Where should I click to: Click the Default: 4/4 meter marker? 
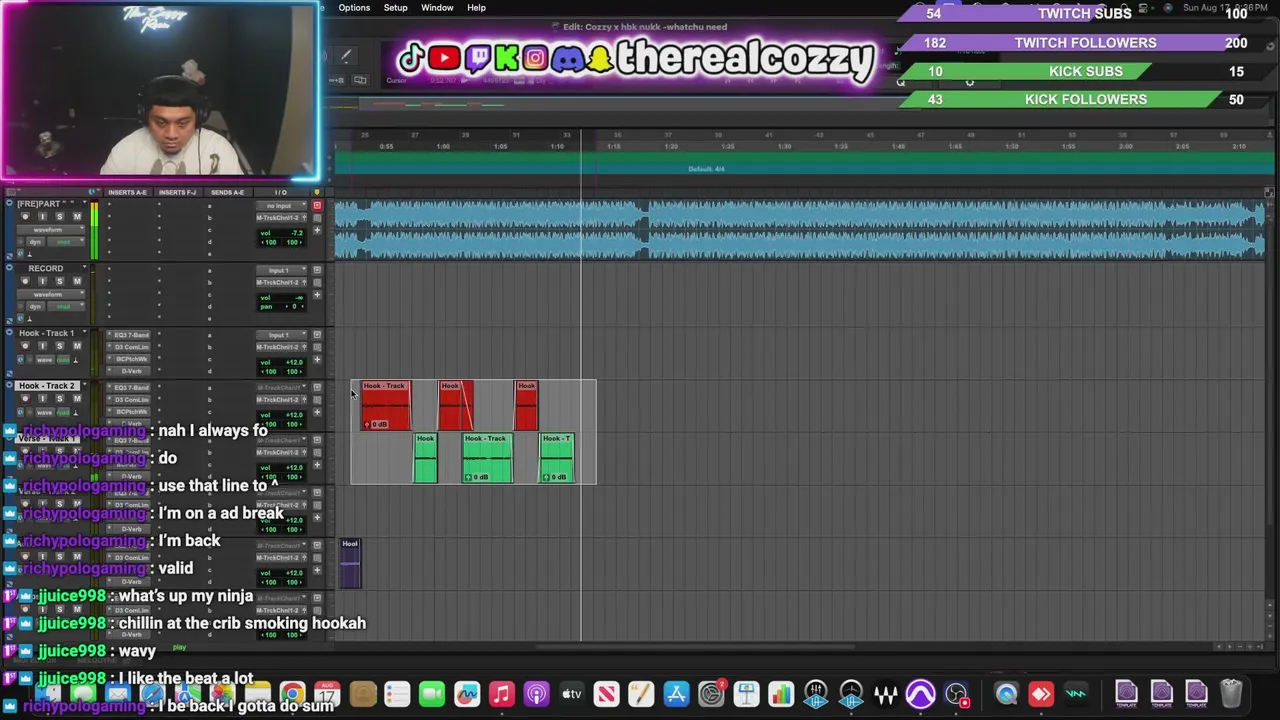(x=706, y=169)
